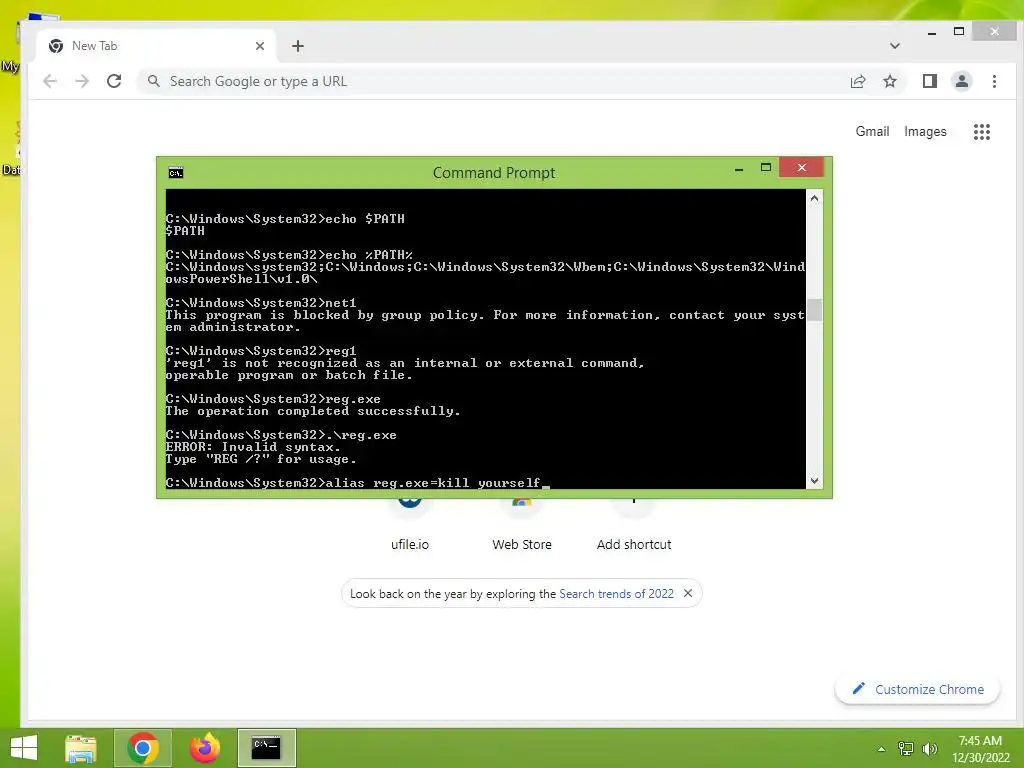1024x768 pixels.
Task: Open Chrome side panel icon
Action: click(x=929, y=81)
